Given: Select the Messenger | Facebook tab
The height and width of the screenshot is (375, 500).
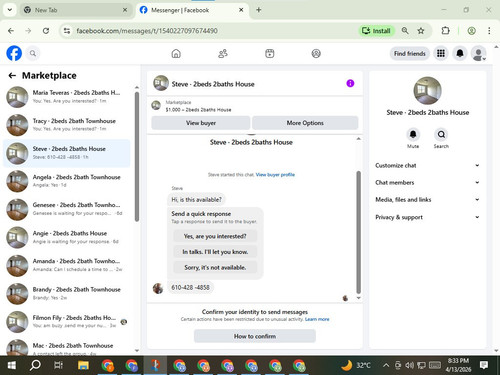Looking at the screenshot, I should 192,10.
